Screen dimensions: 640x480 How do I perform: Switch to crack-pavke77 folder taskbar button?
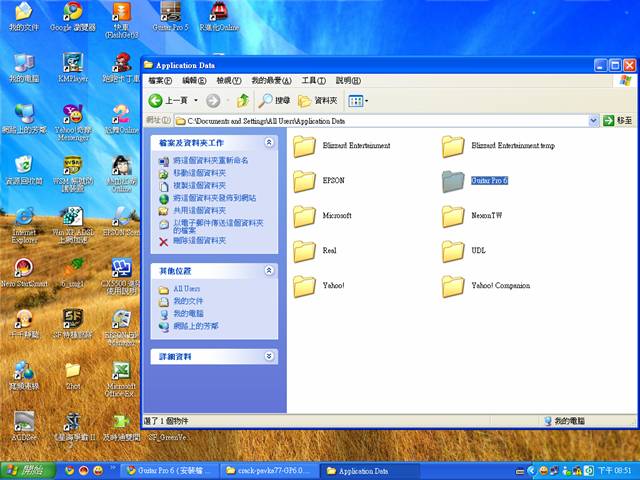[x=269, y=471]
